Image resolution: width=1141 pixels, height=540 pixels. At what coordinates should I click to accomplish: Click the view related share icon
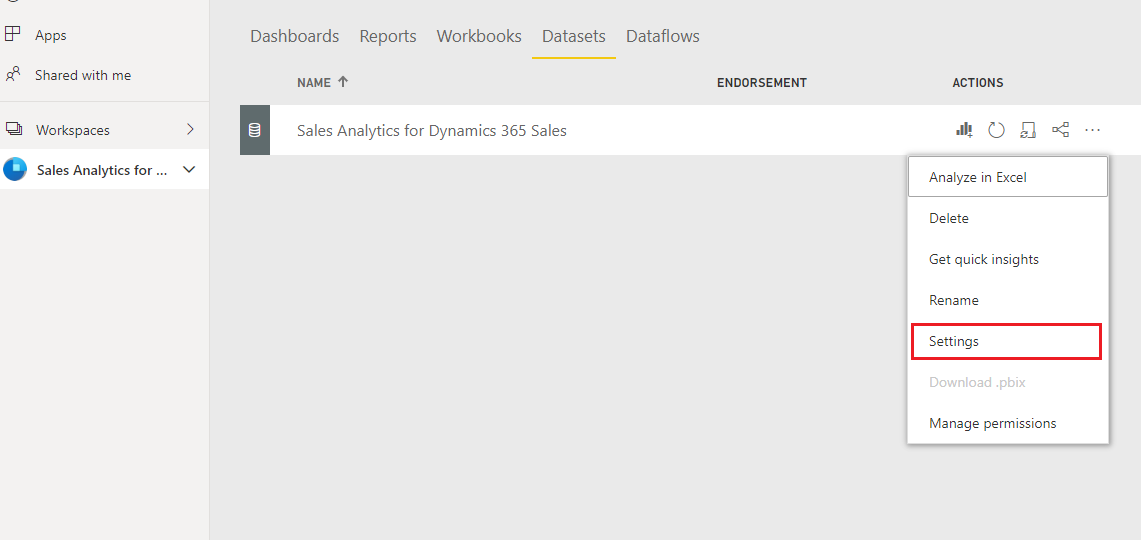pyautogui.click(x=1060, y=130)
